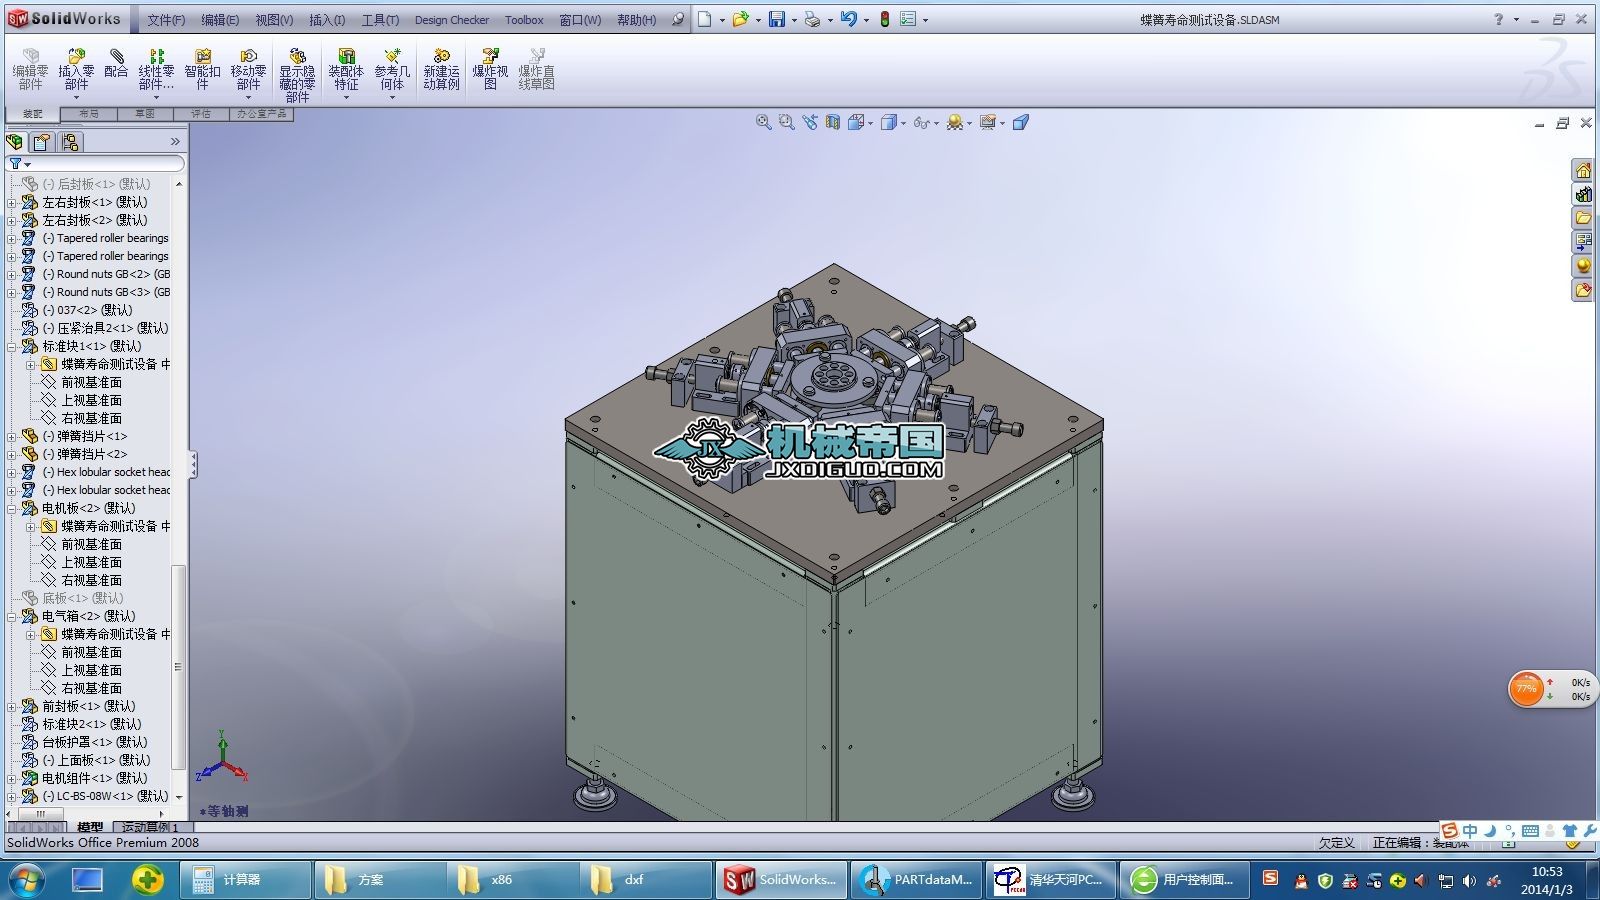
Task: Click the Rebuild traffic light icon
Action: point(885,19)
